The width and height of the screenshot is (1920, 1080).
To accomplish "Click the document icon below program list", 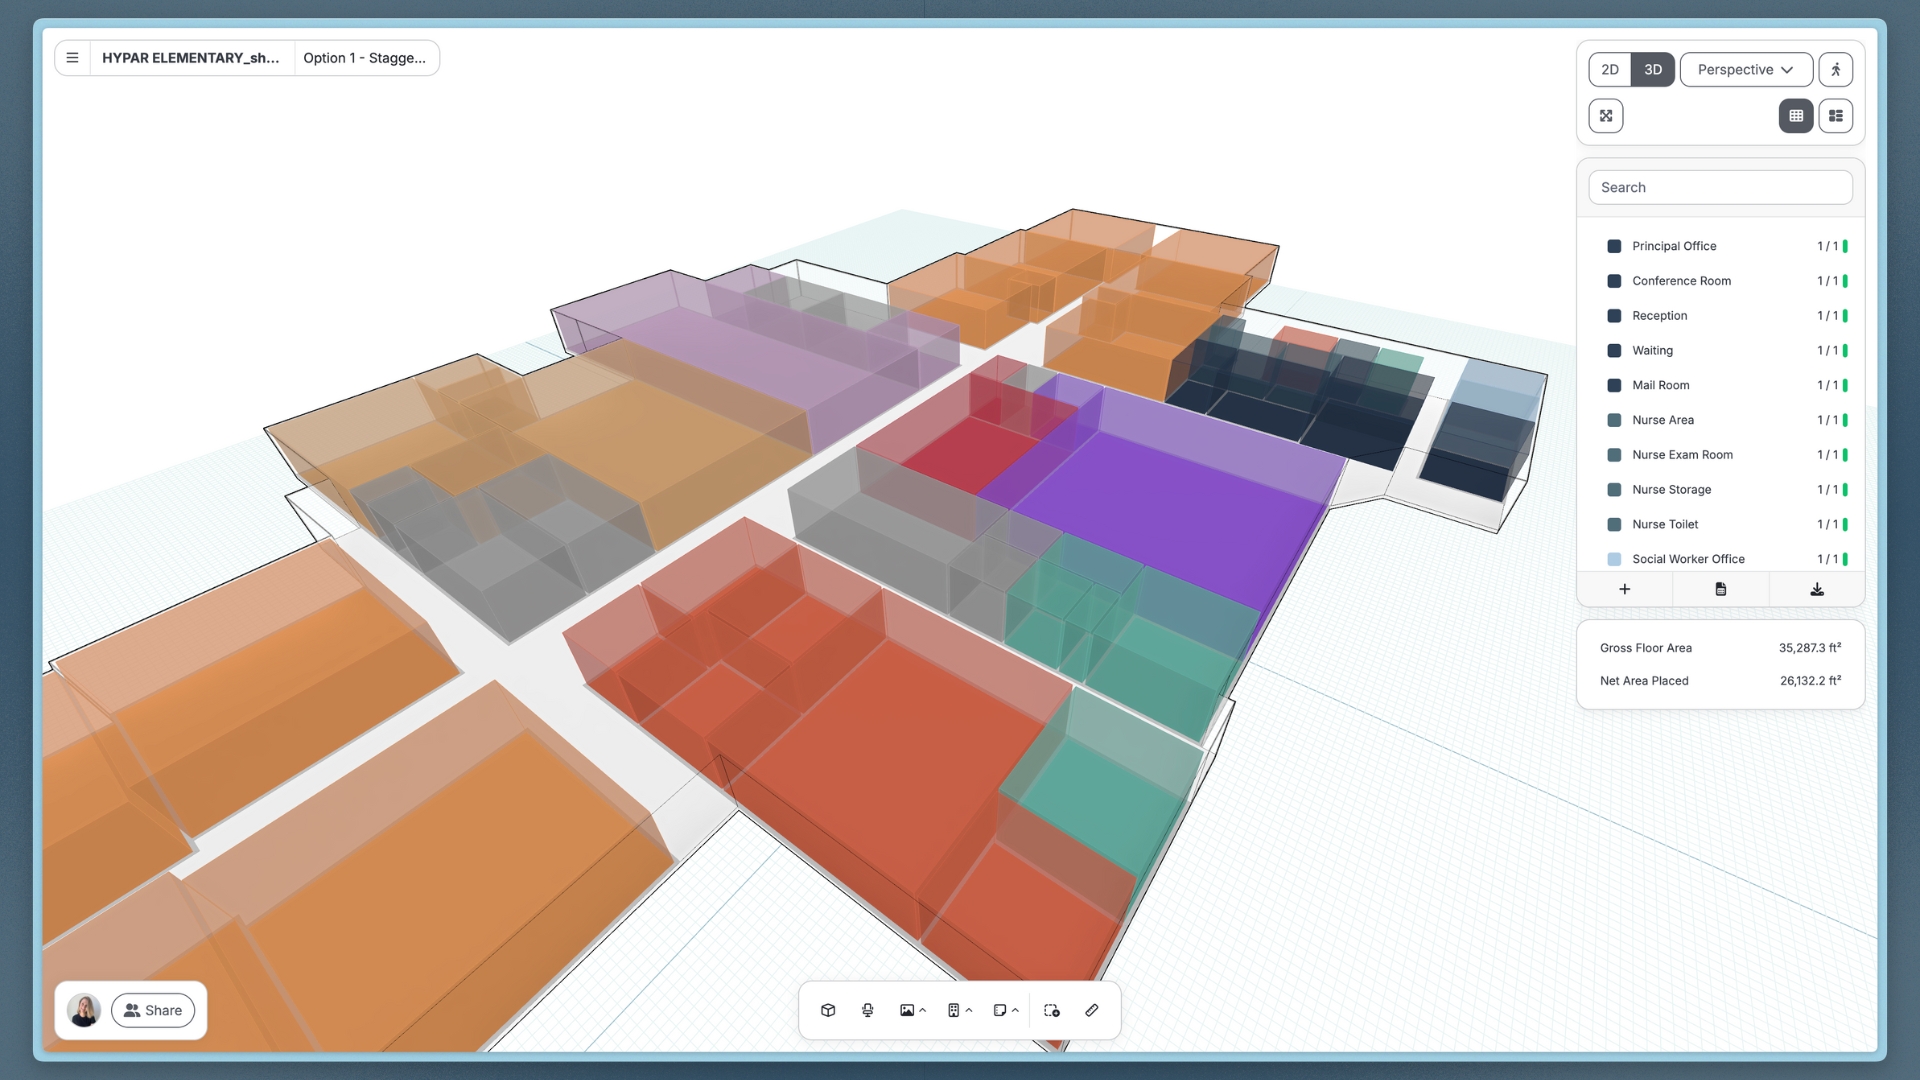I will pyautogui.click(x=1721, y=589).
